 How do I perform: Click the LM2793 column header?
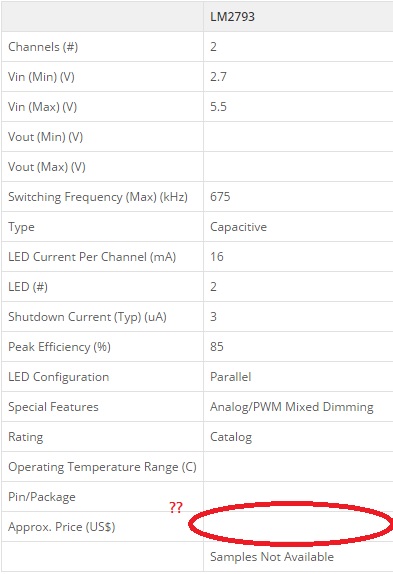(232, 16)
